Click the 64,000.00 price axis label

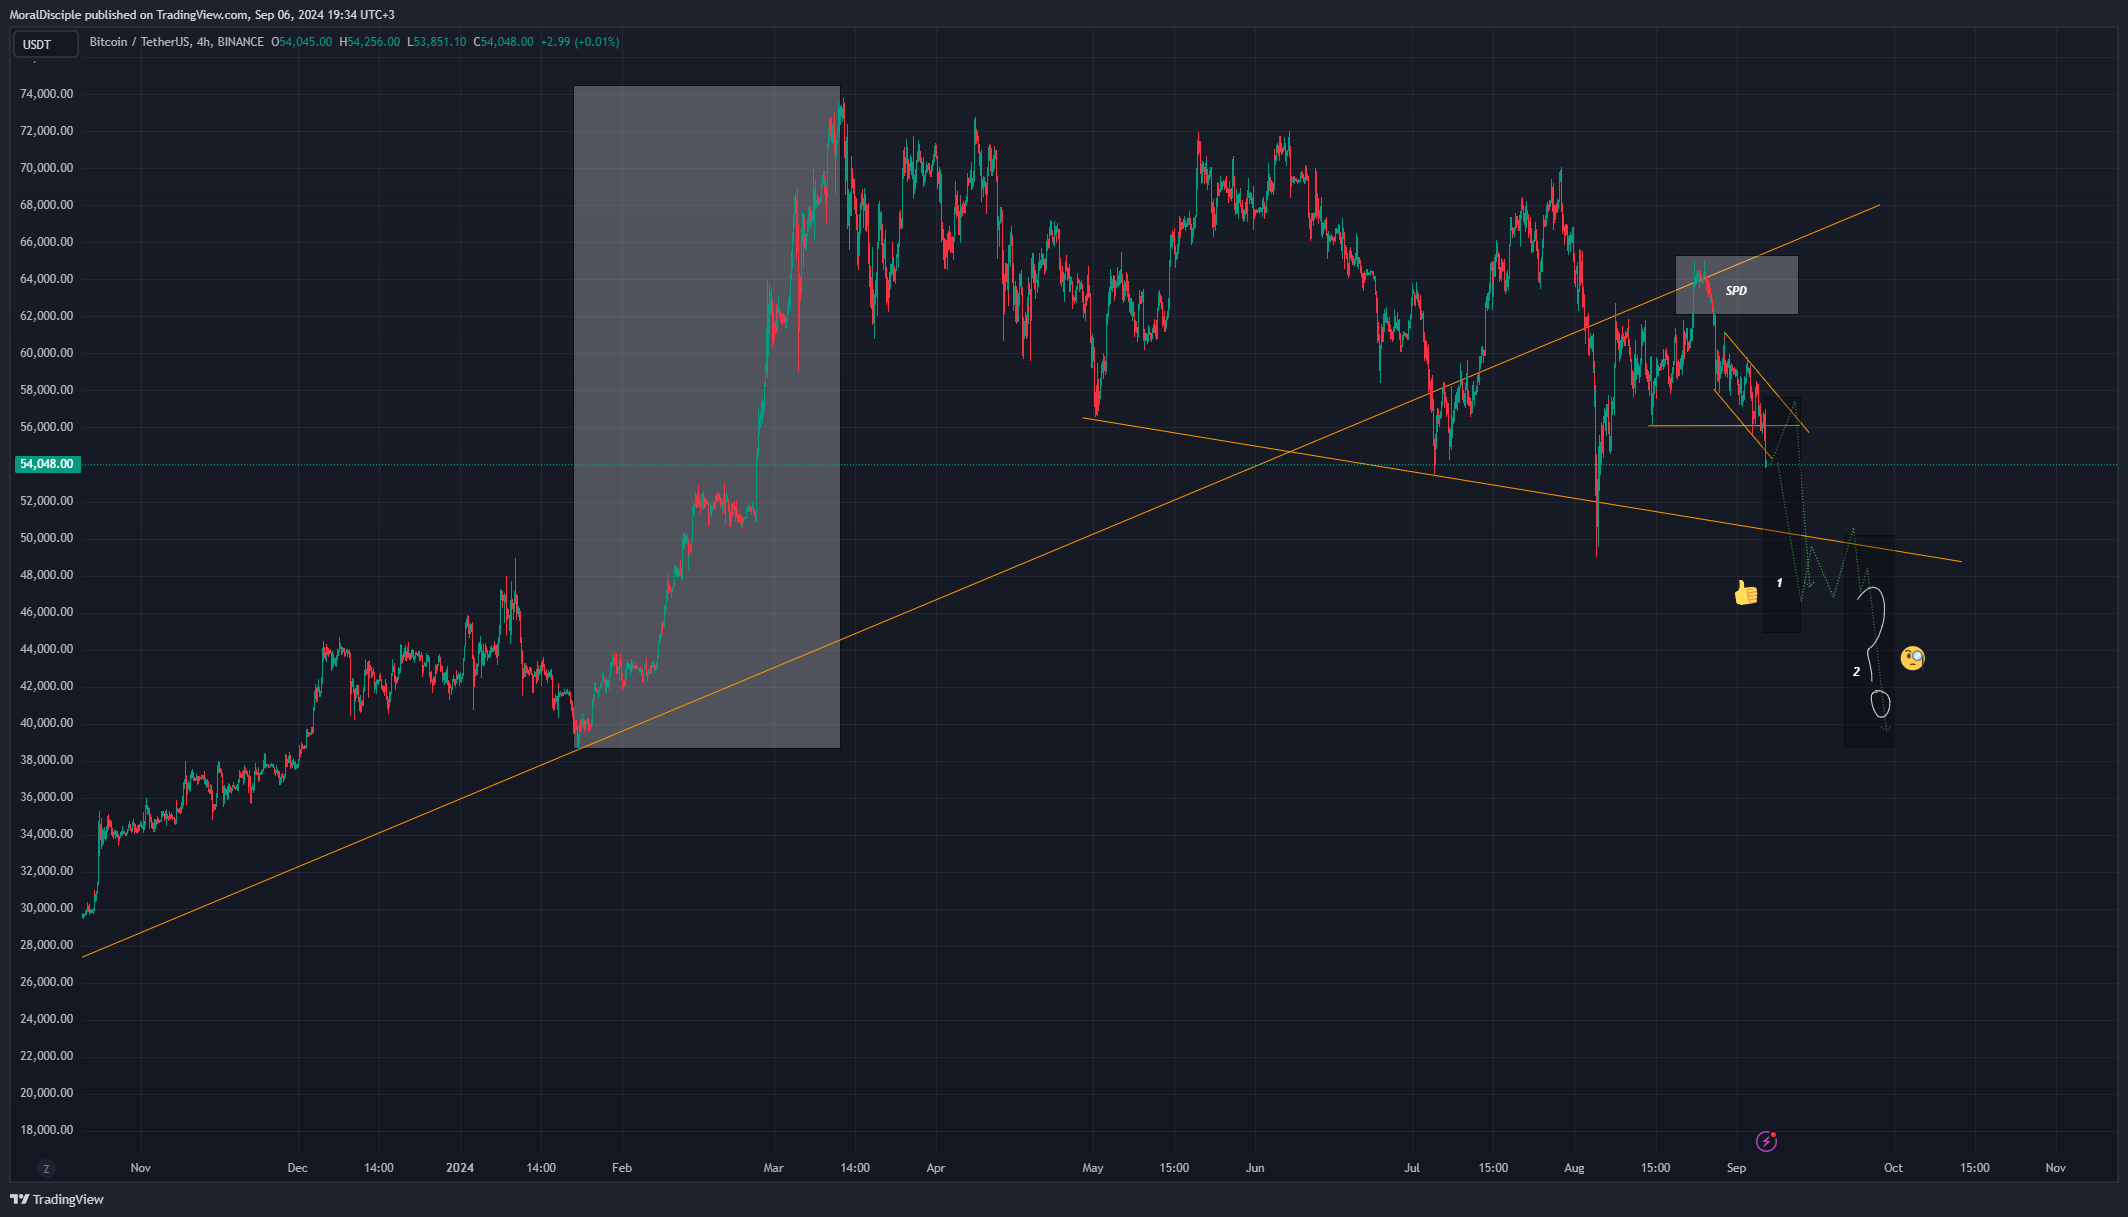47,279
